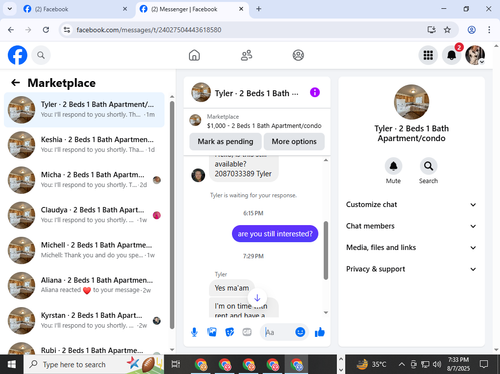500x374 pixels.
Task: Open Windows notification center icon
Action: pos(484,364)
